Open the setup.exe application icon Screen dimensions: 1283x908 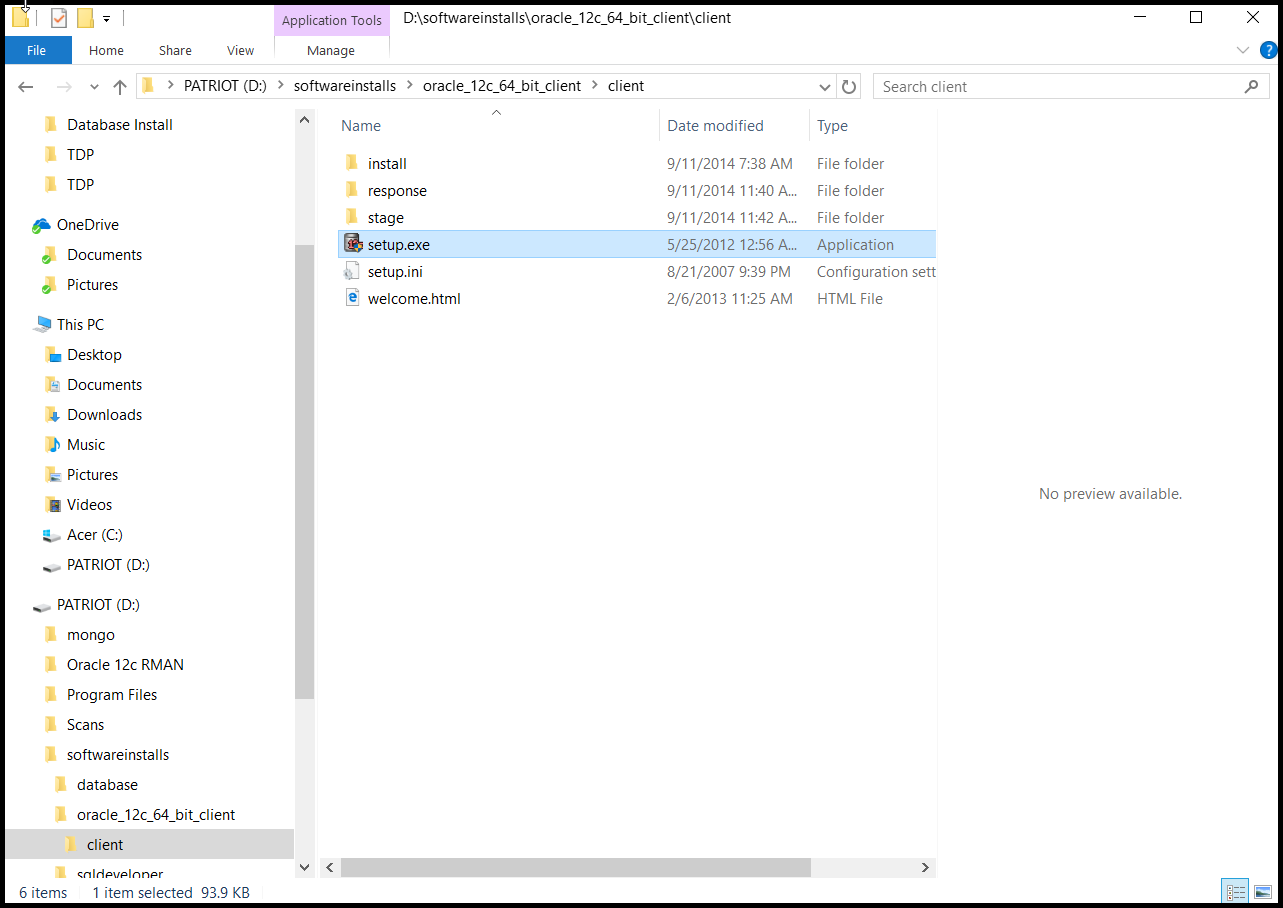[352, 244]
